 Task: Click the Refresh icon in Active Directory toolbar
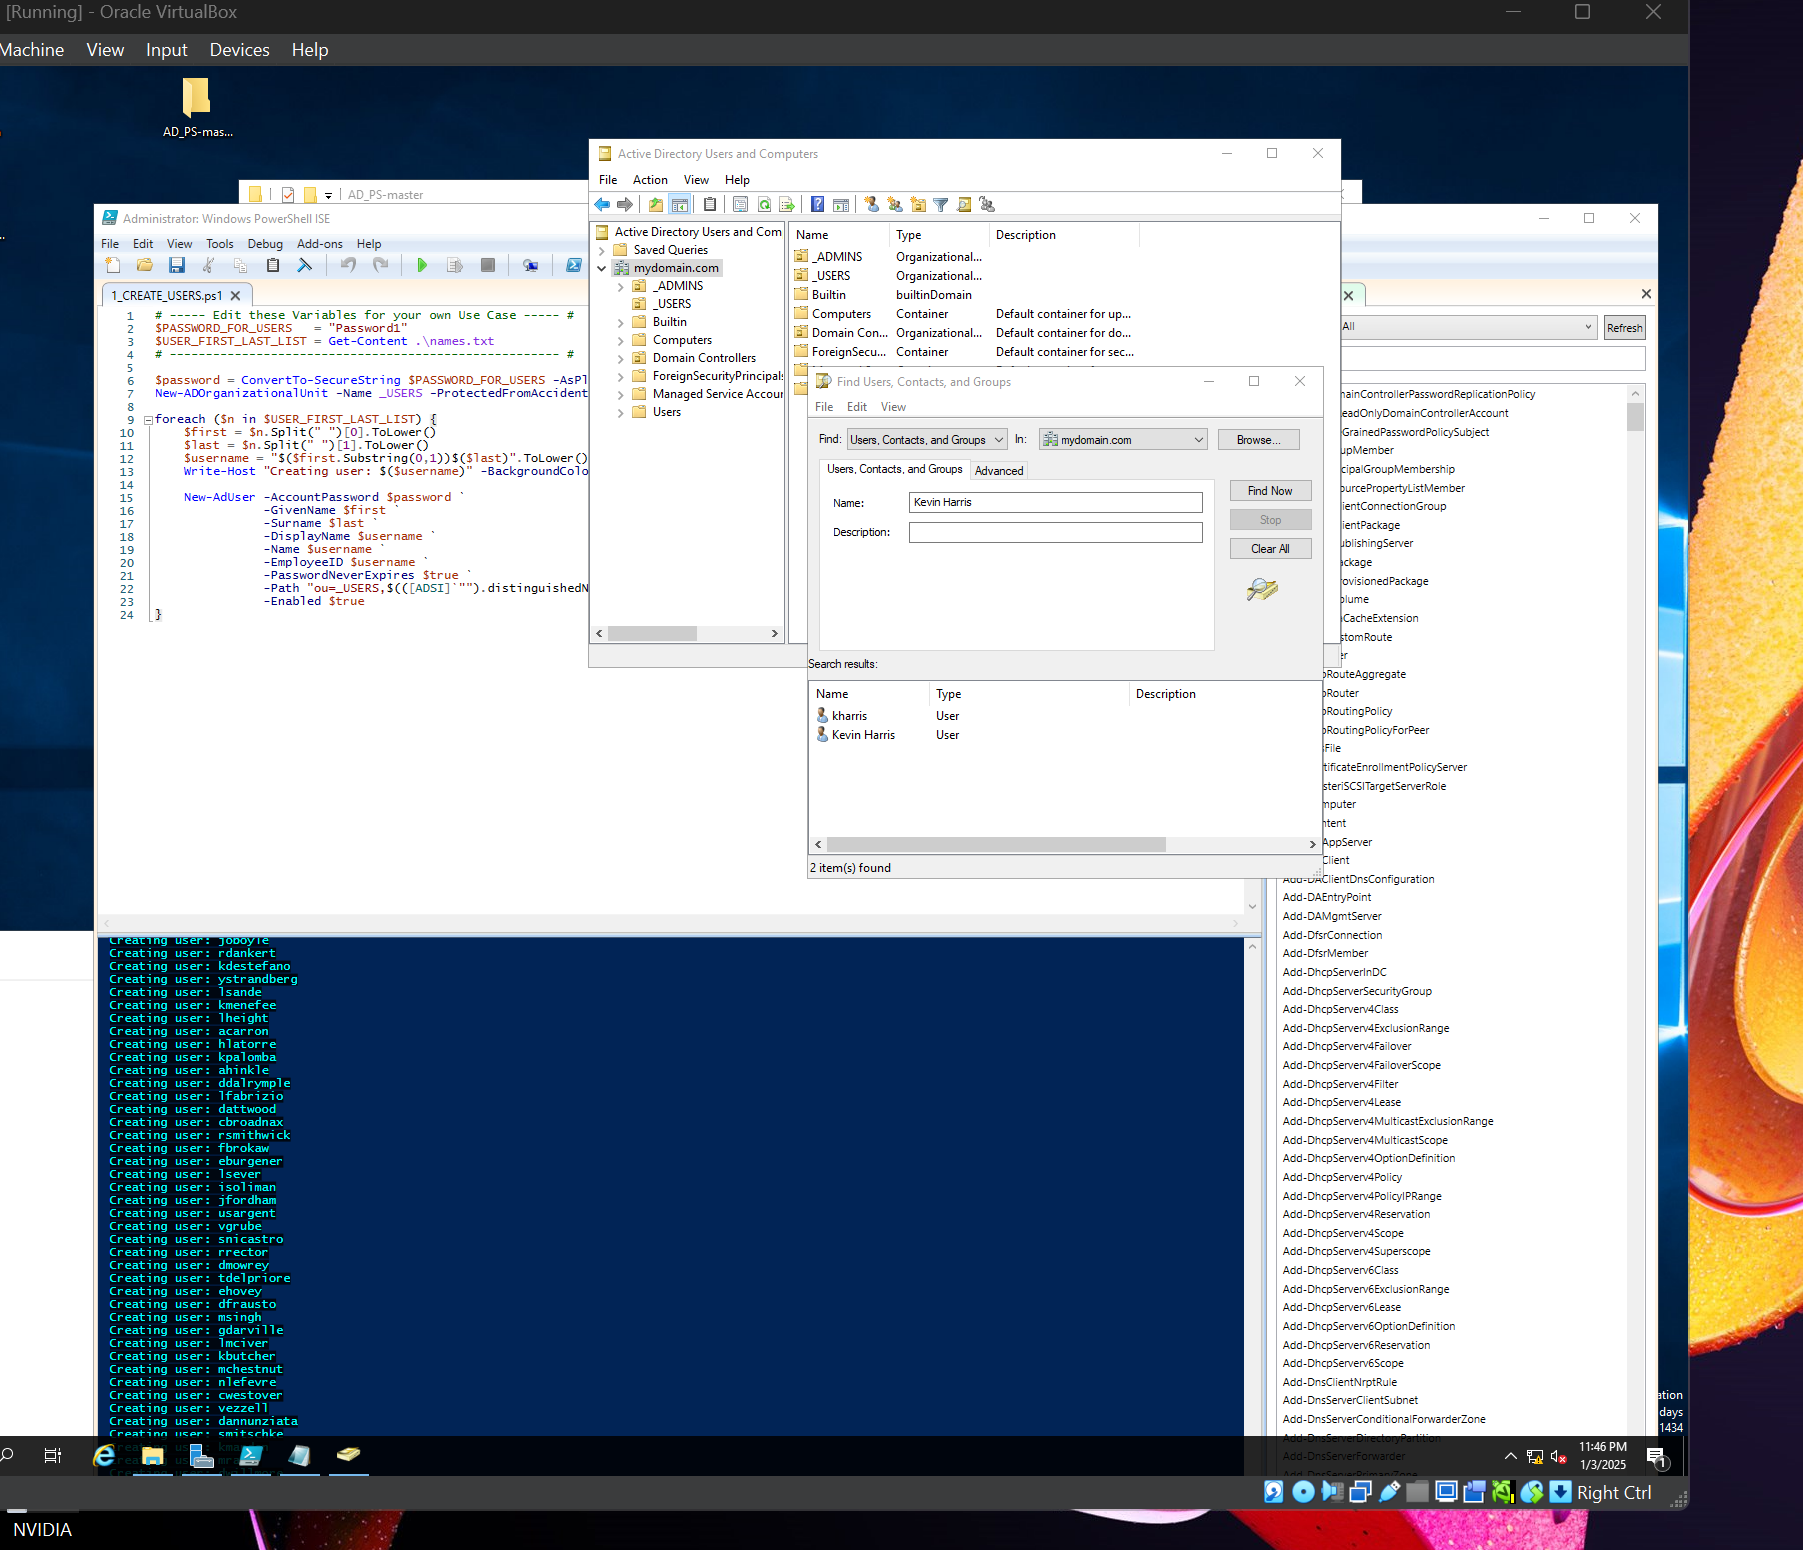(764, 204)
